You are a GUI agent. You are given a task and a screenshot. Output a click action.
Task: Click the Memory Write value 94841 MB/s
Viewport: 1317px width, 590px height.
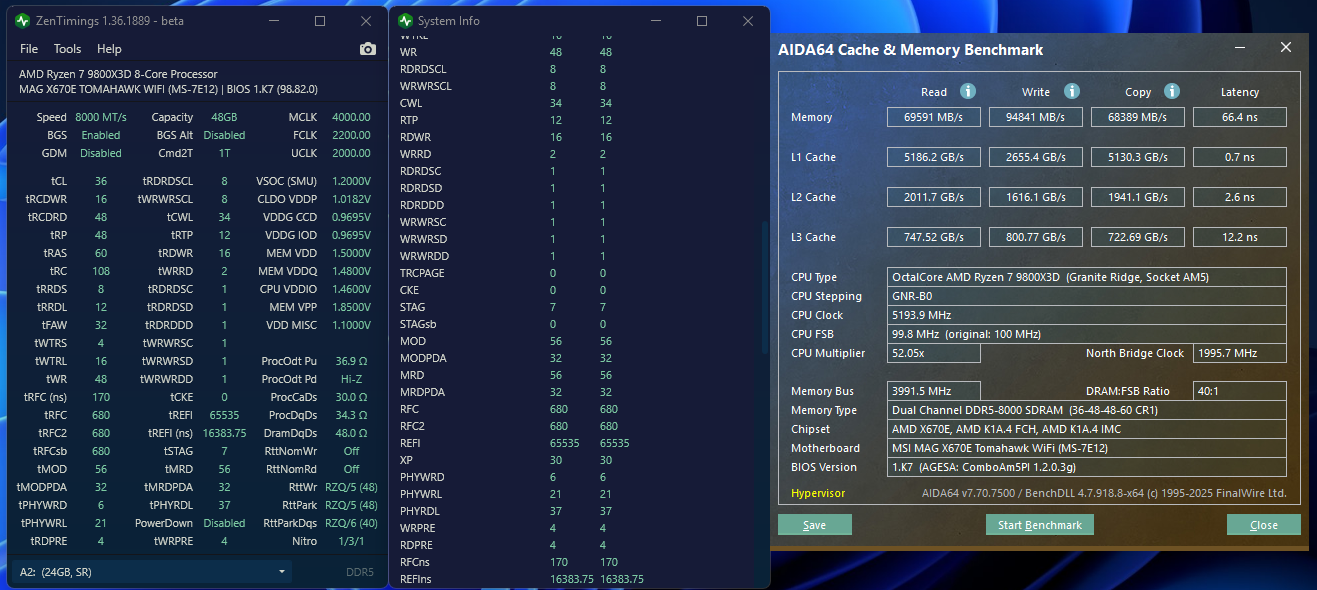click(1036, 117)
